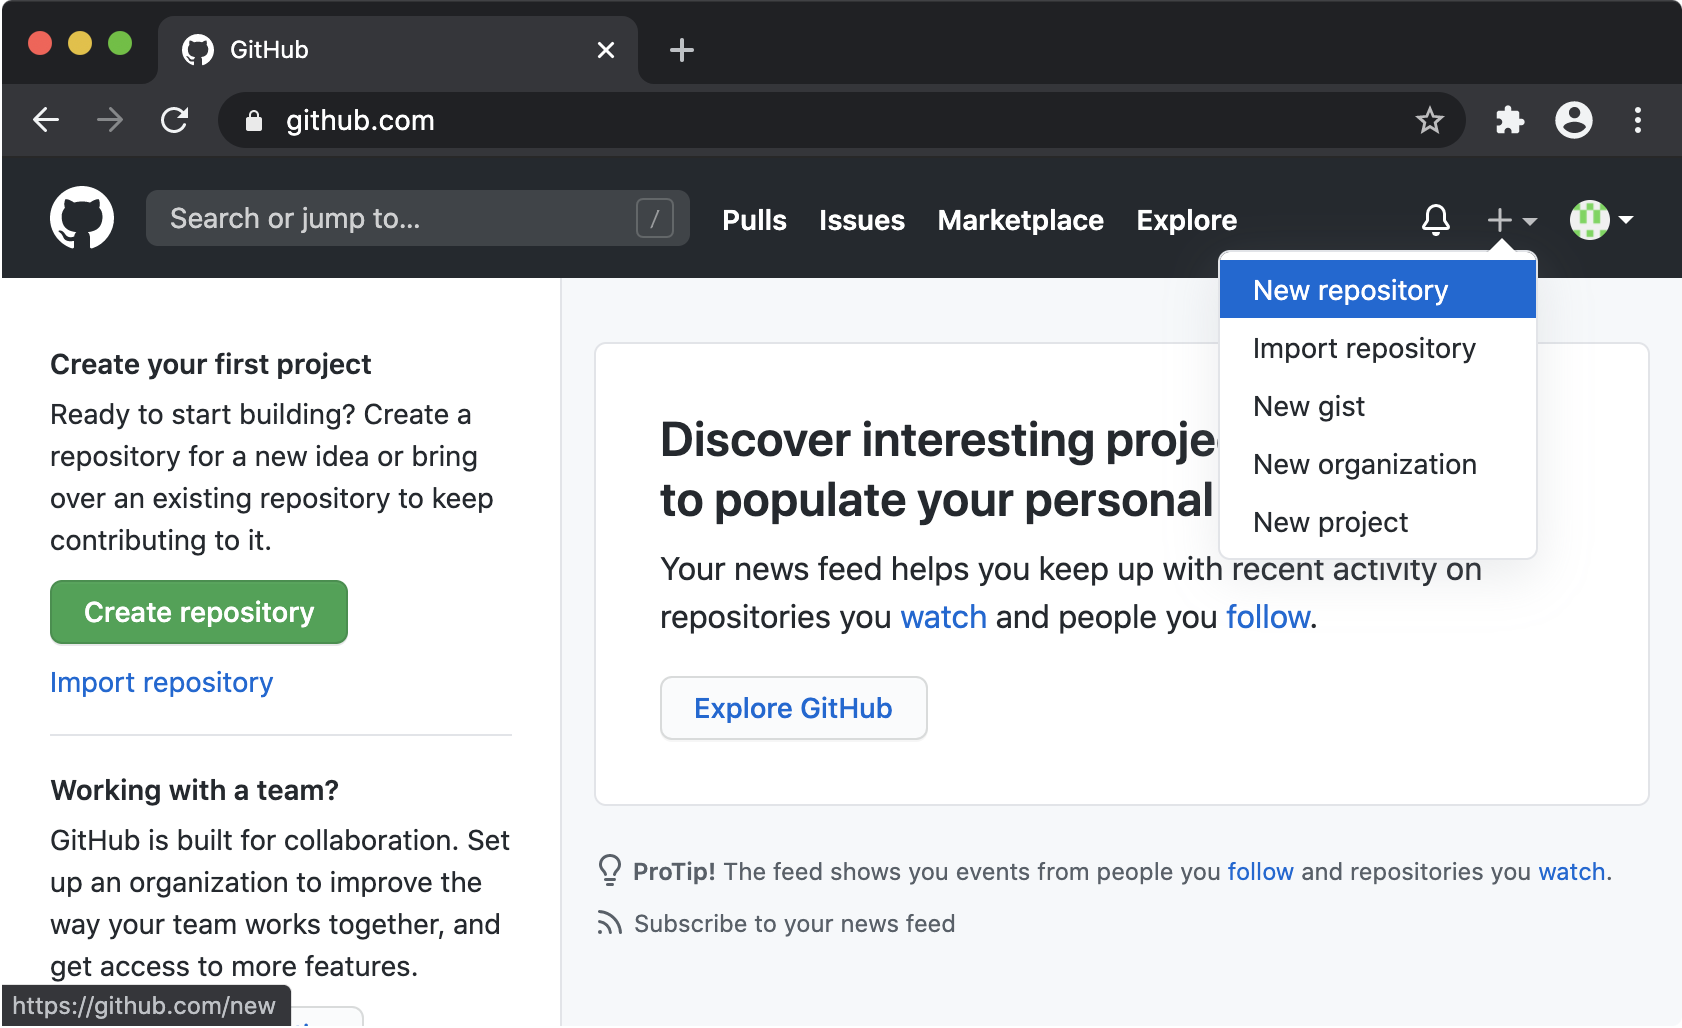
Task: Bookmark page with the star icon
Action: coord(1430,120)
